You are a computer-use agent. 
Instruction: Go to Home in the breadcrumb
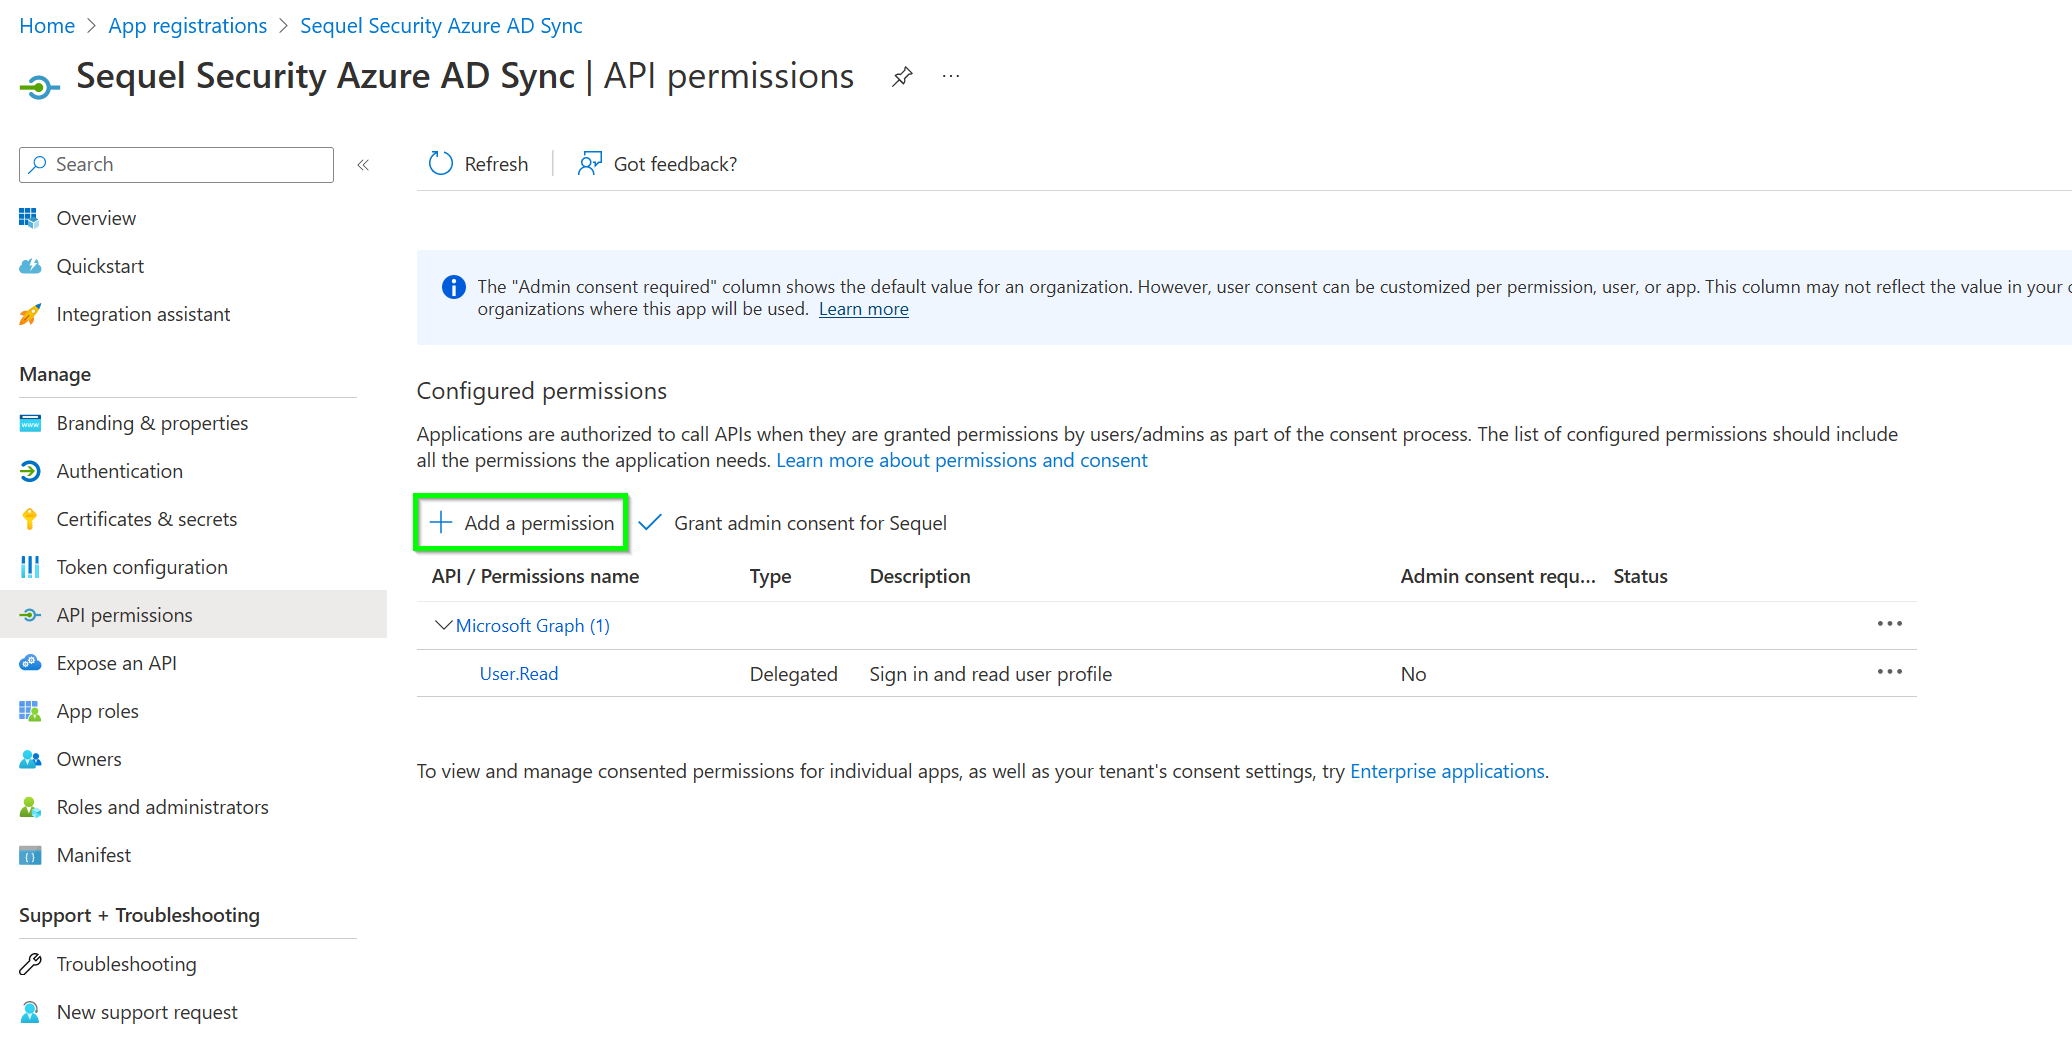[x=47, y=26]
